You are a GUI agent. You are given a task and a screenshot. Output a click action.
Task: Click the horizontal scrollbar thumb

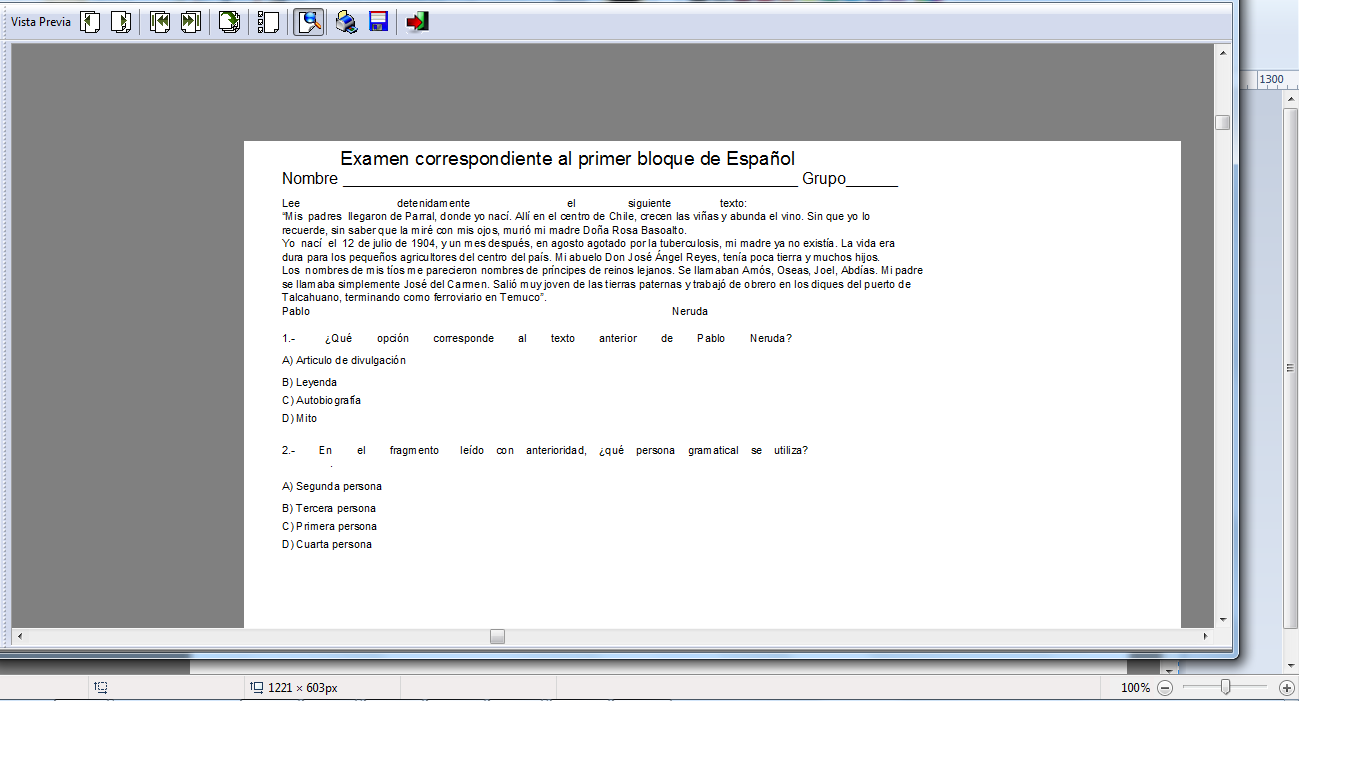pos(497,636)
